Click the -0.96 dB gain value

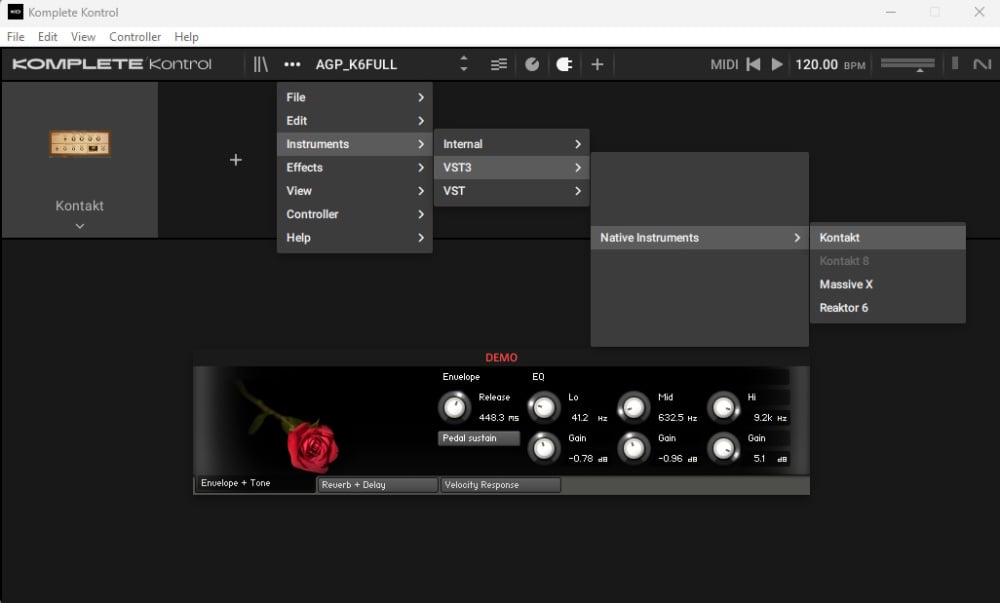[677, 458]
